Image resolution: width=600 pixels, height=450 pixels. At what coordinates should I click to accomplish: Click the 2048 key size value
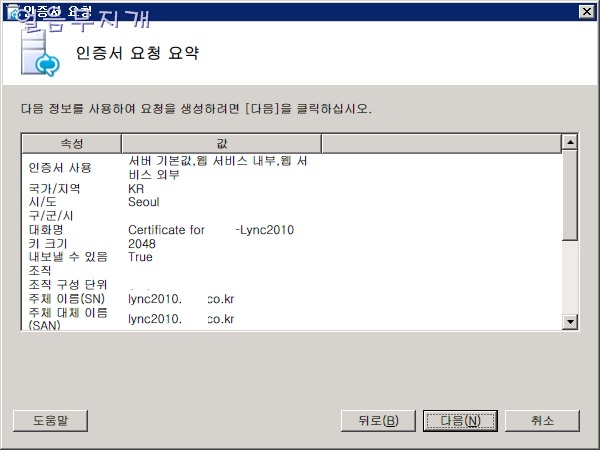point(142,244)
